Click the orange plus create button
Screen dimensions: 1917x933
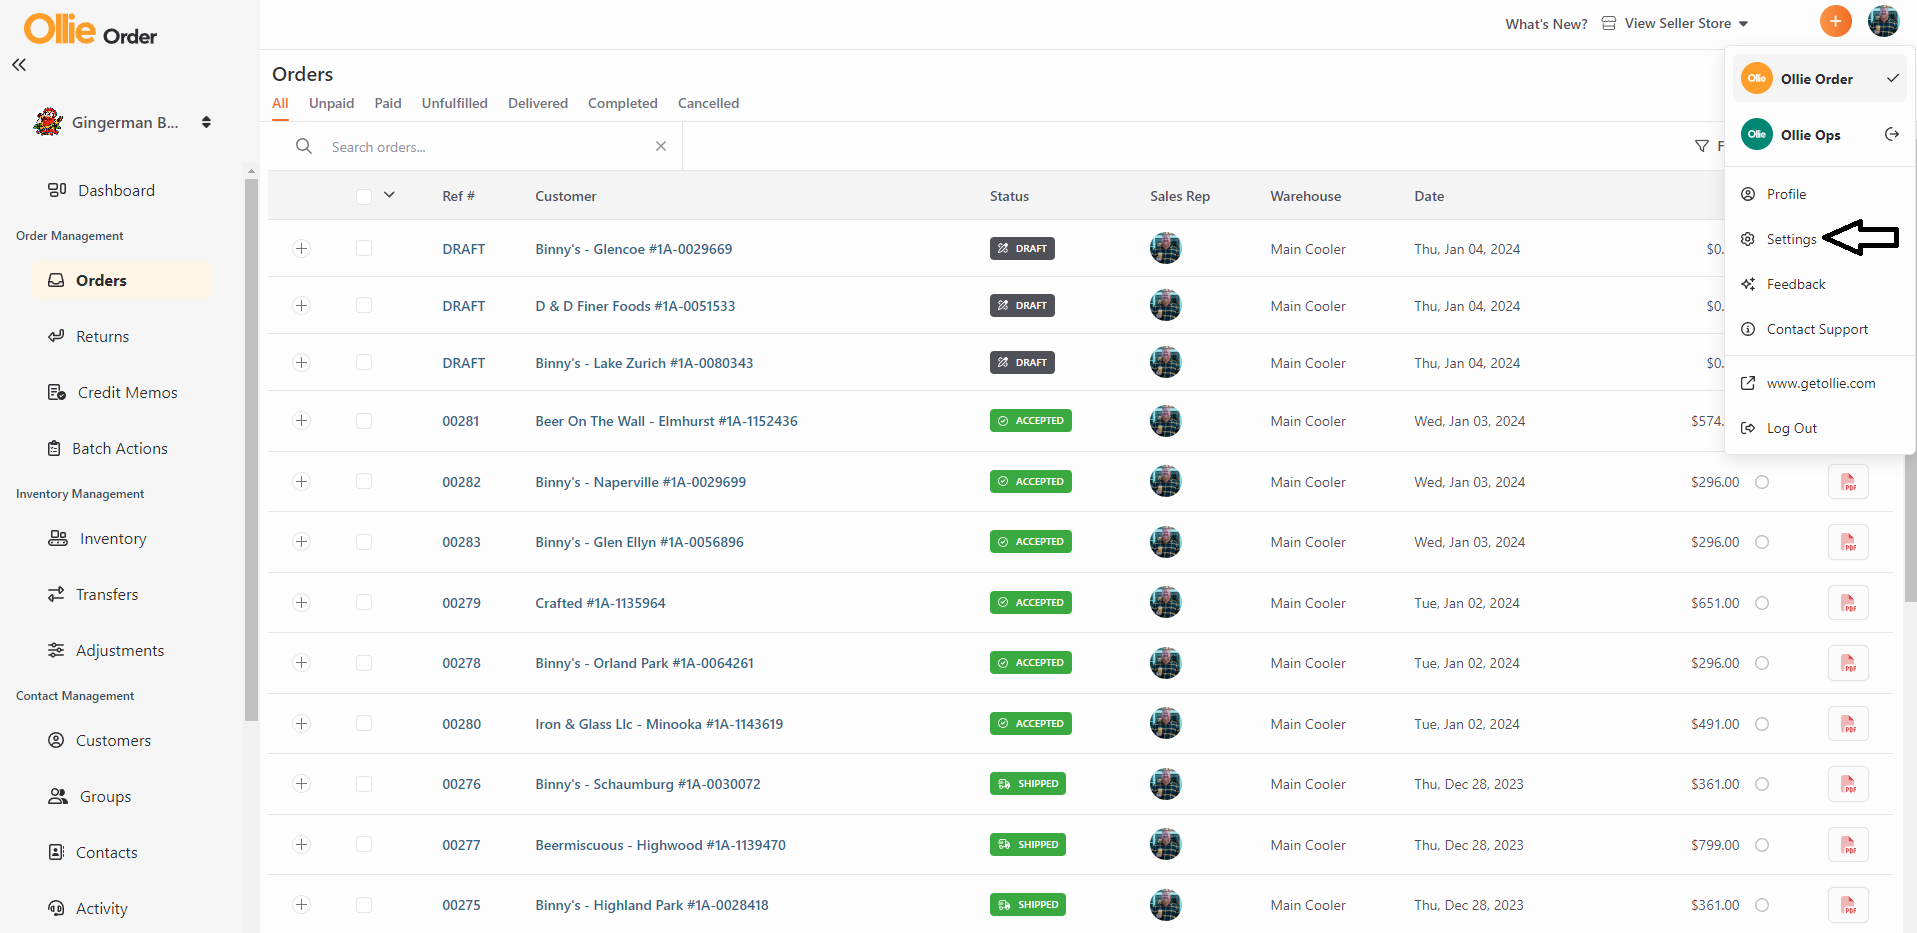click(1835, 21)
